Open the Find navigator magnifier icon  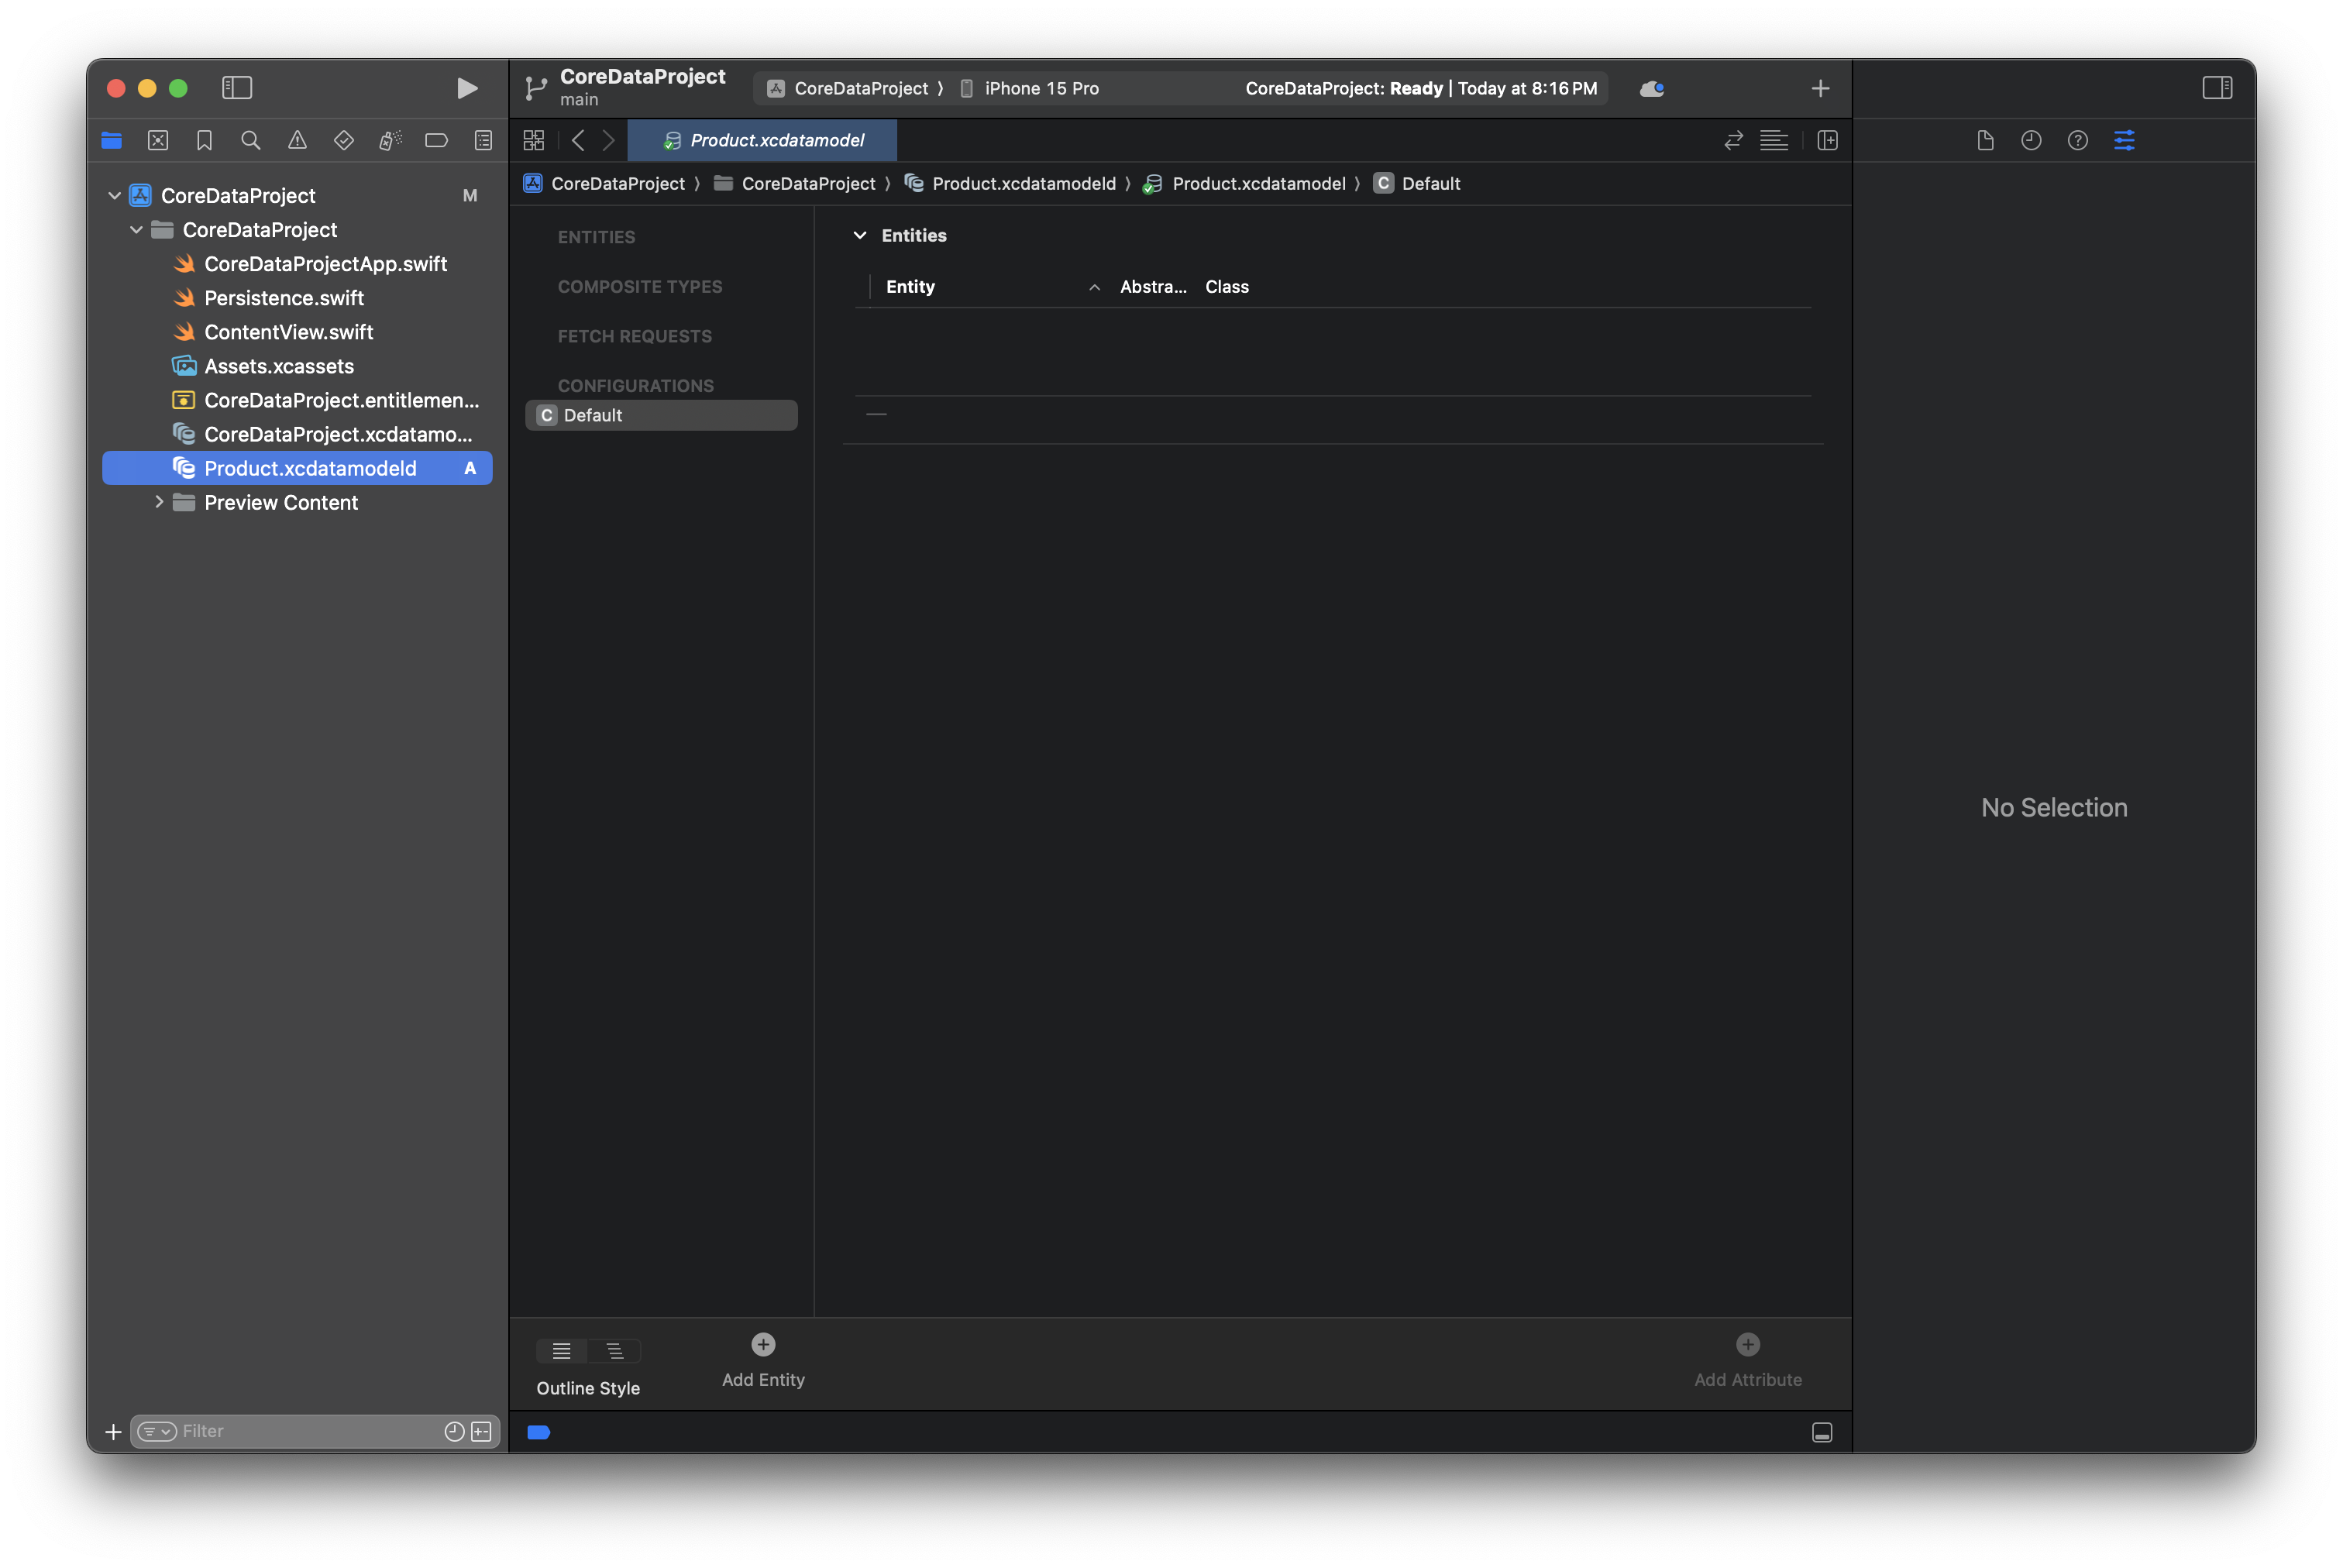coord(251,141)
